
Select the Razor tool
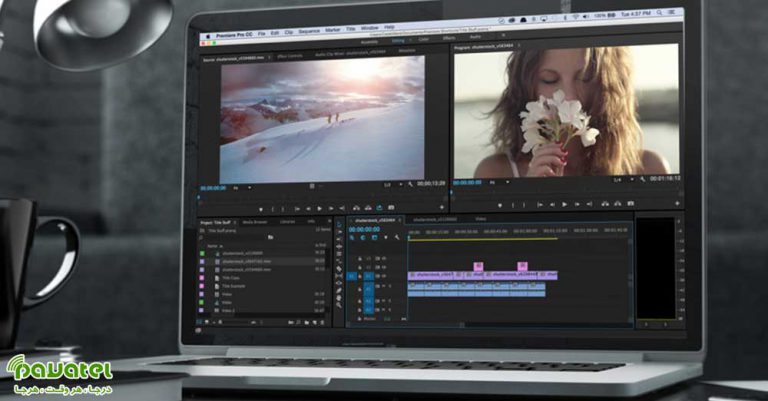[339, 268]
